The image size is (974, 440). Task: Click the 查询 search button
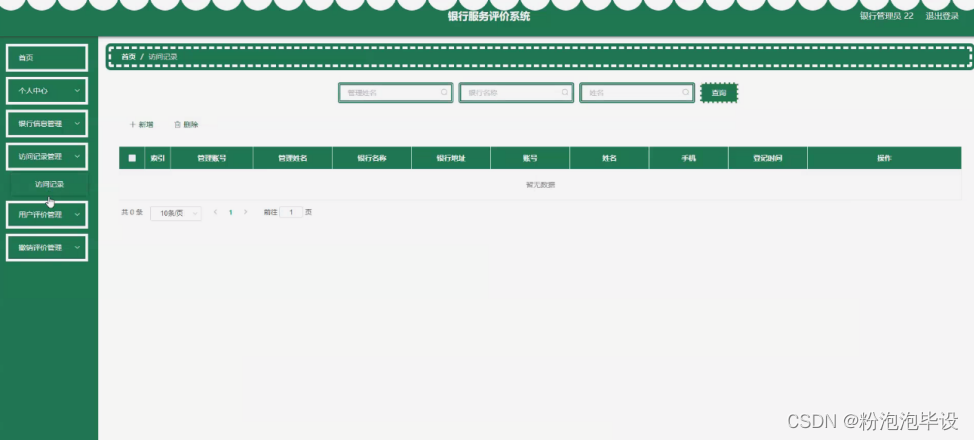719,93
